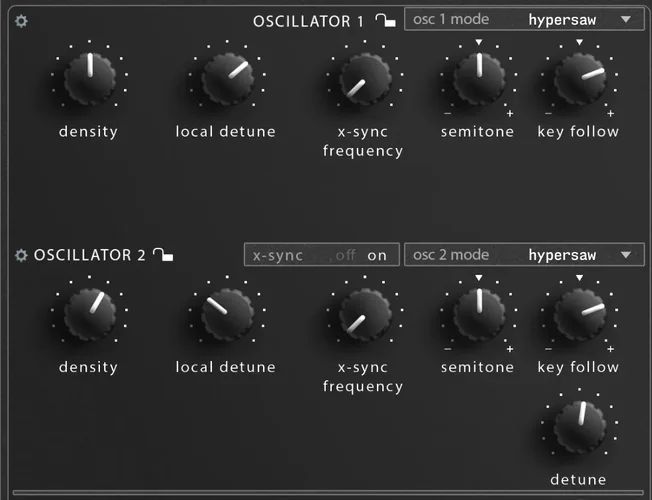The image size is (652, 500).
Task: Click the Oscillator 1 key follow knob
Action: [x=580, y=78]
